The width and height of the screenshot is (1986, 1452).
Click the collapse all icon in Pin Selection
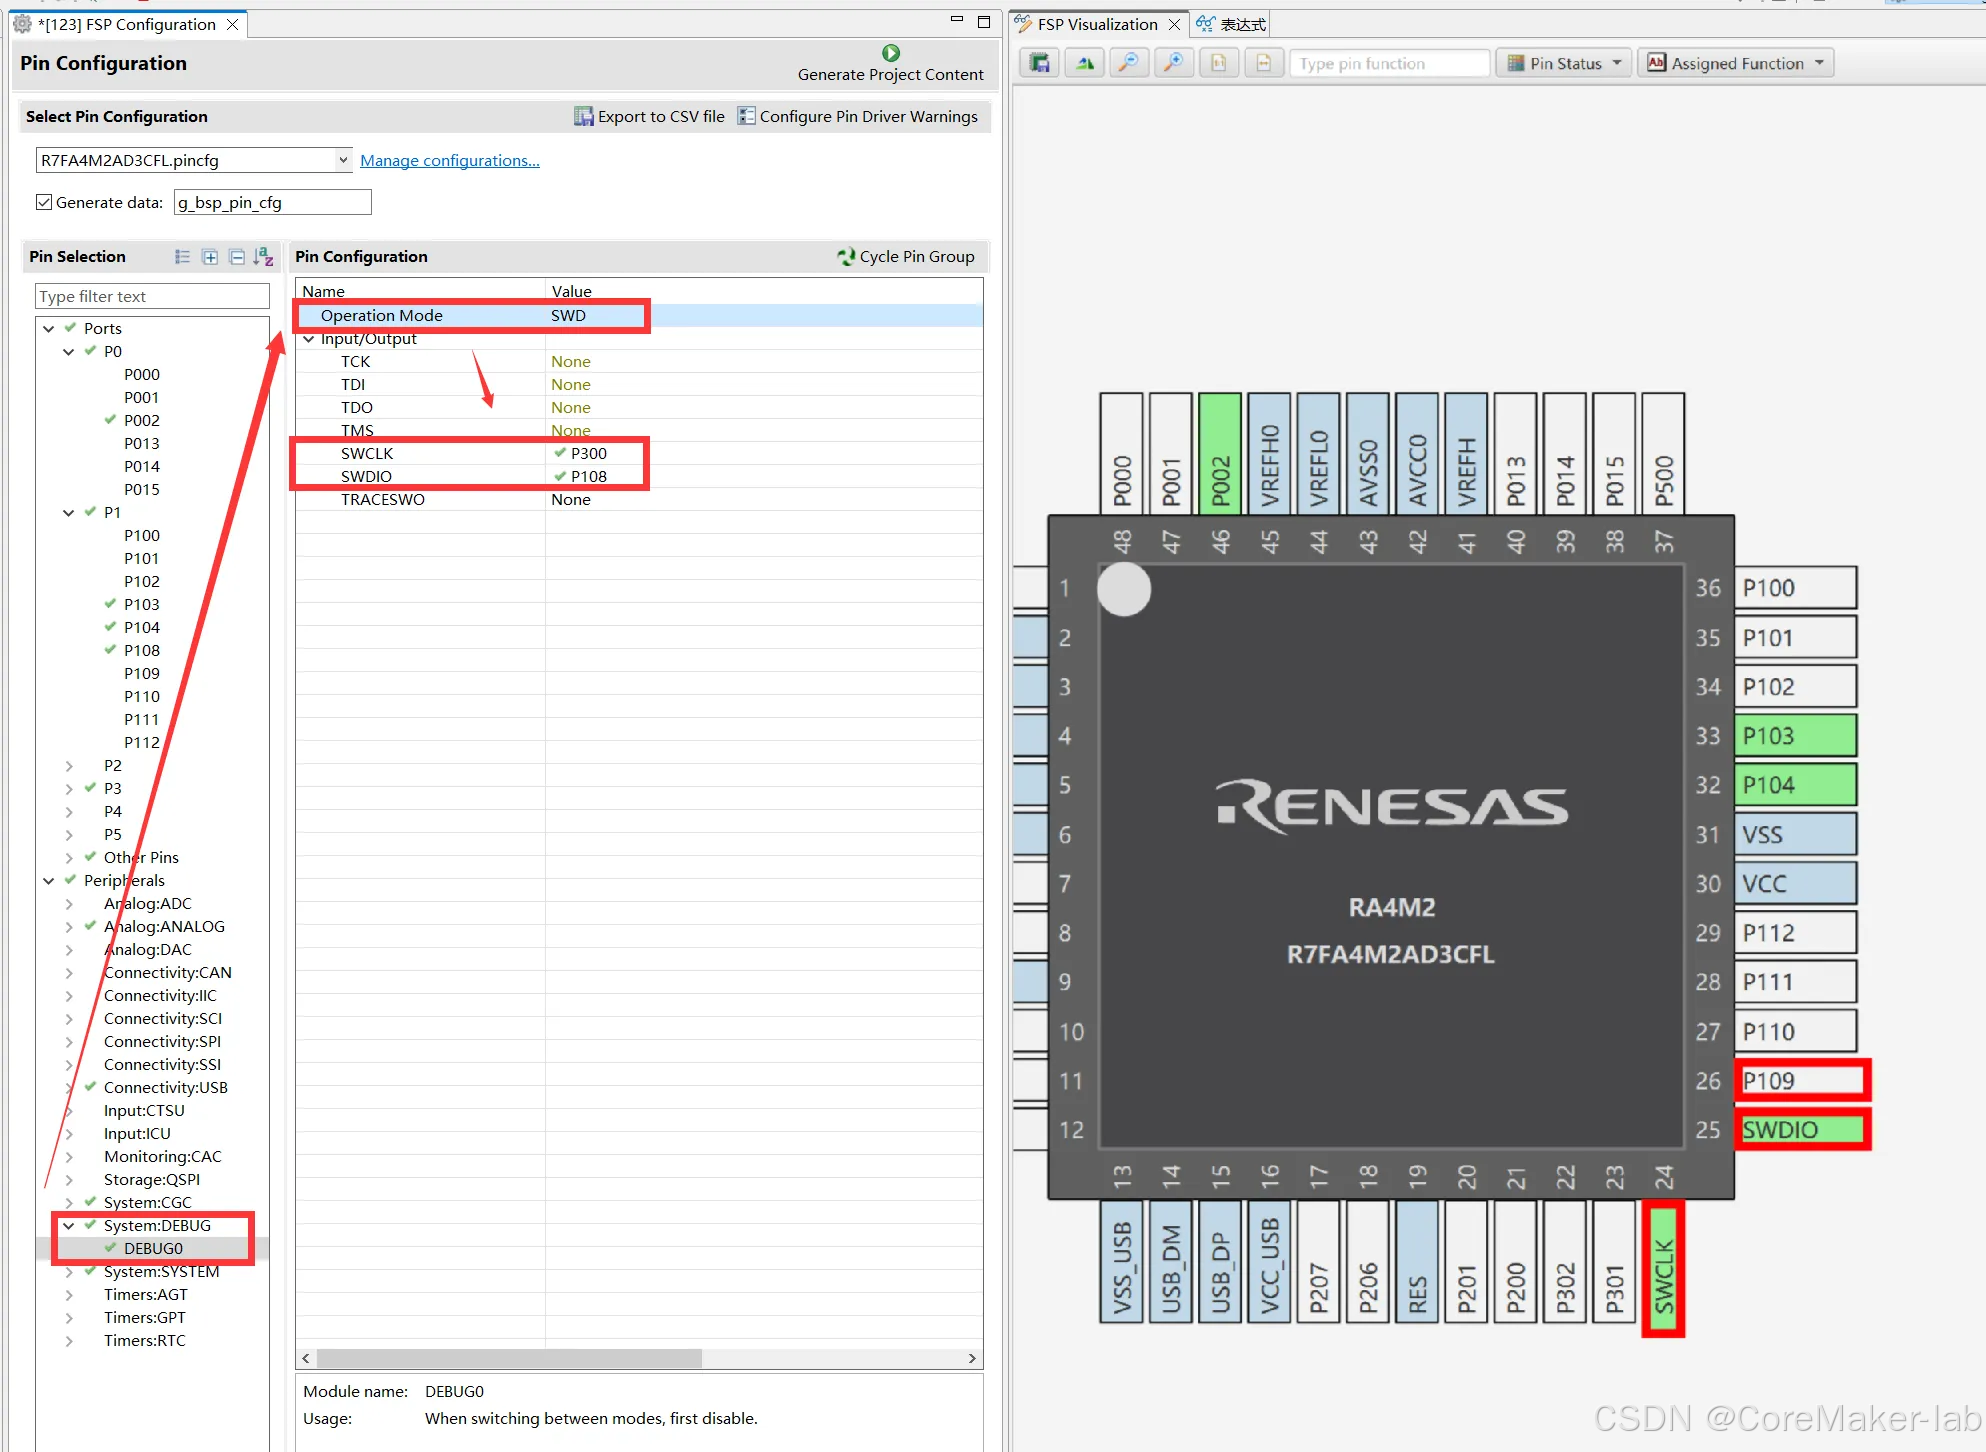(x=237, y=257)
